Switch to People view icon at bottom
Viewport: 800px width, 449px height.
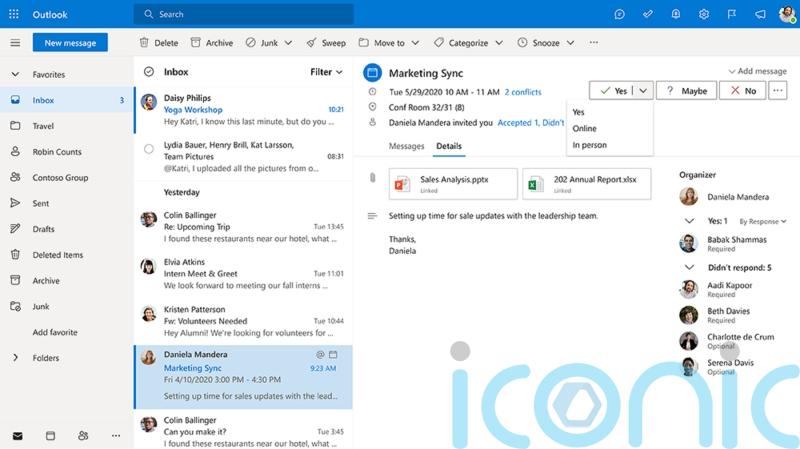(83, 436)
